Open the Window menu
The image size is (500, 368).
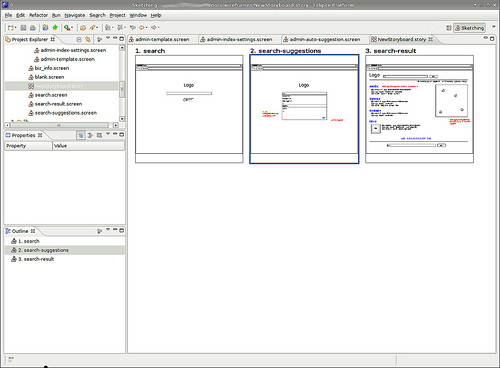coord(138,15)
